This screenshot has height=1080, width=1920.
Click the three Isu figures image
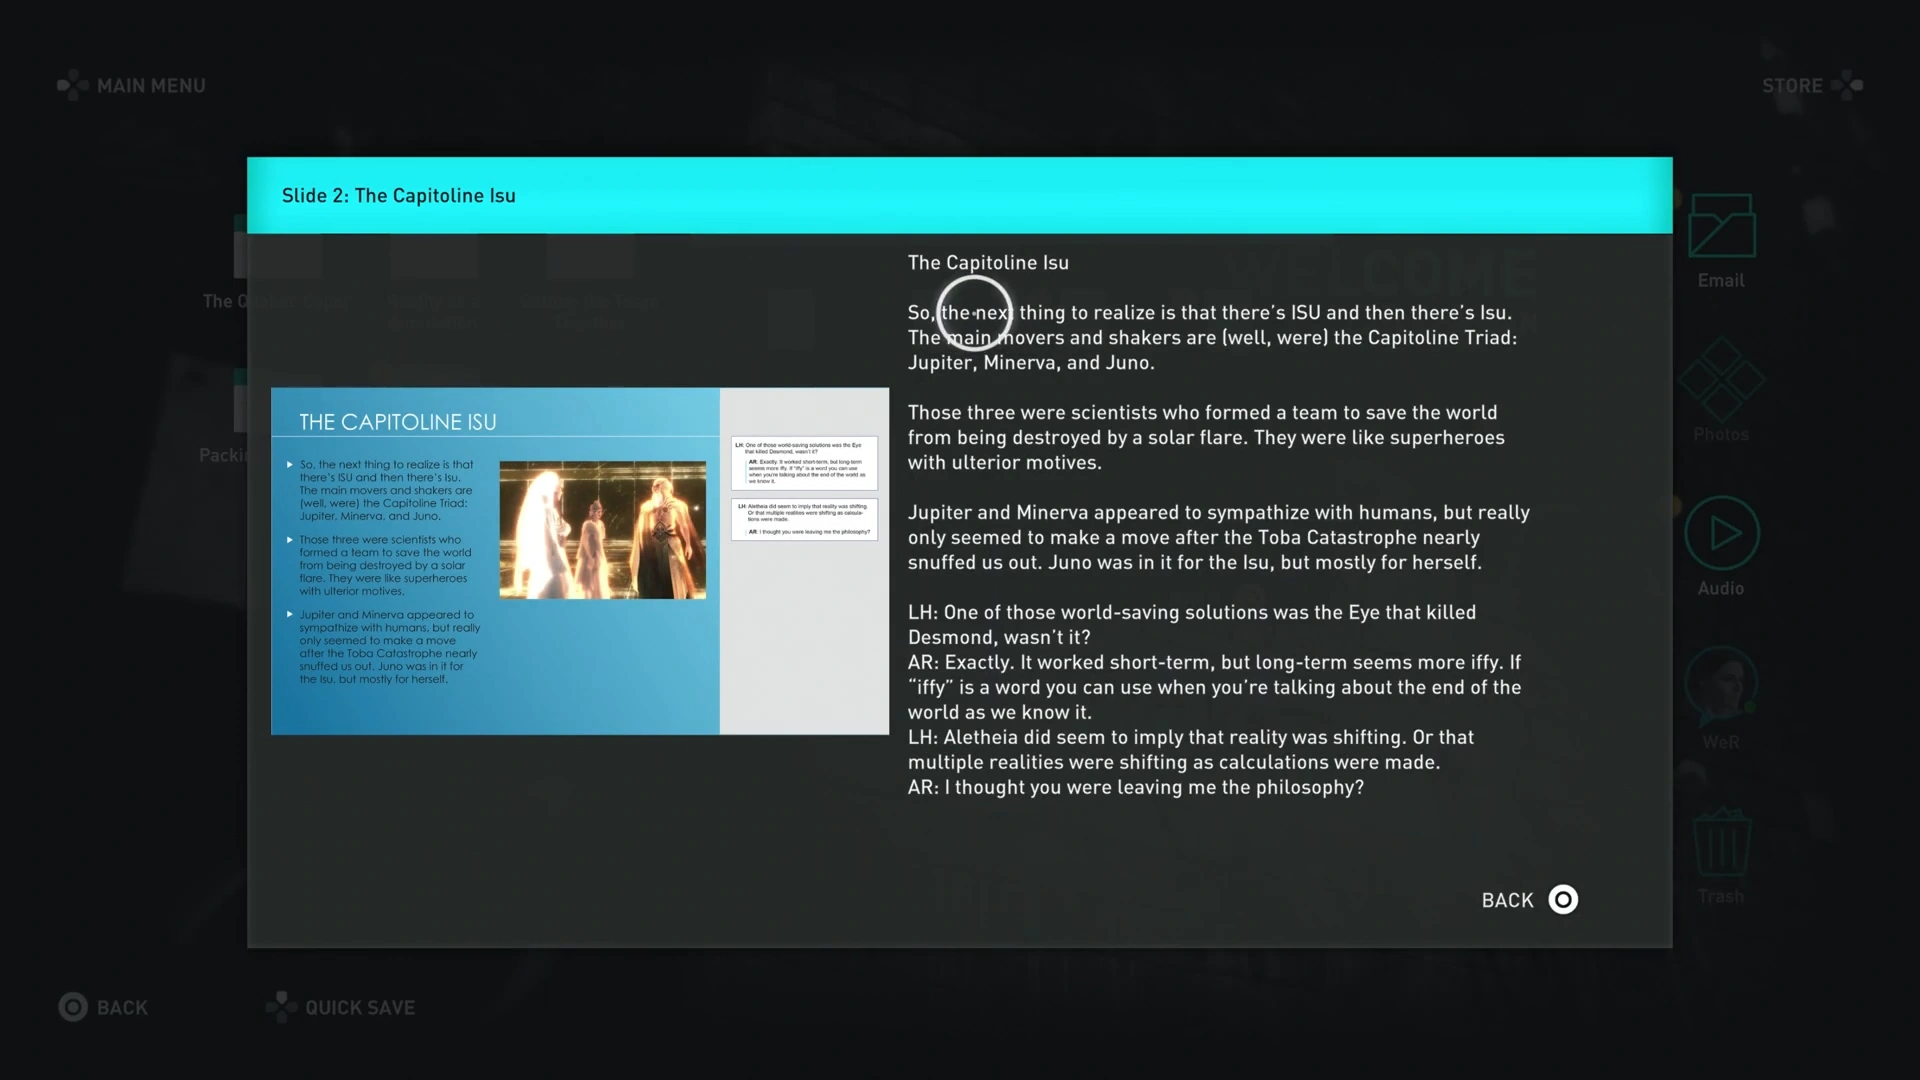click(x=602, y=530)
